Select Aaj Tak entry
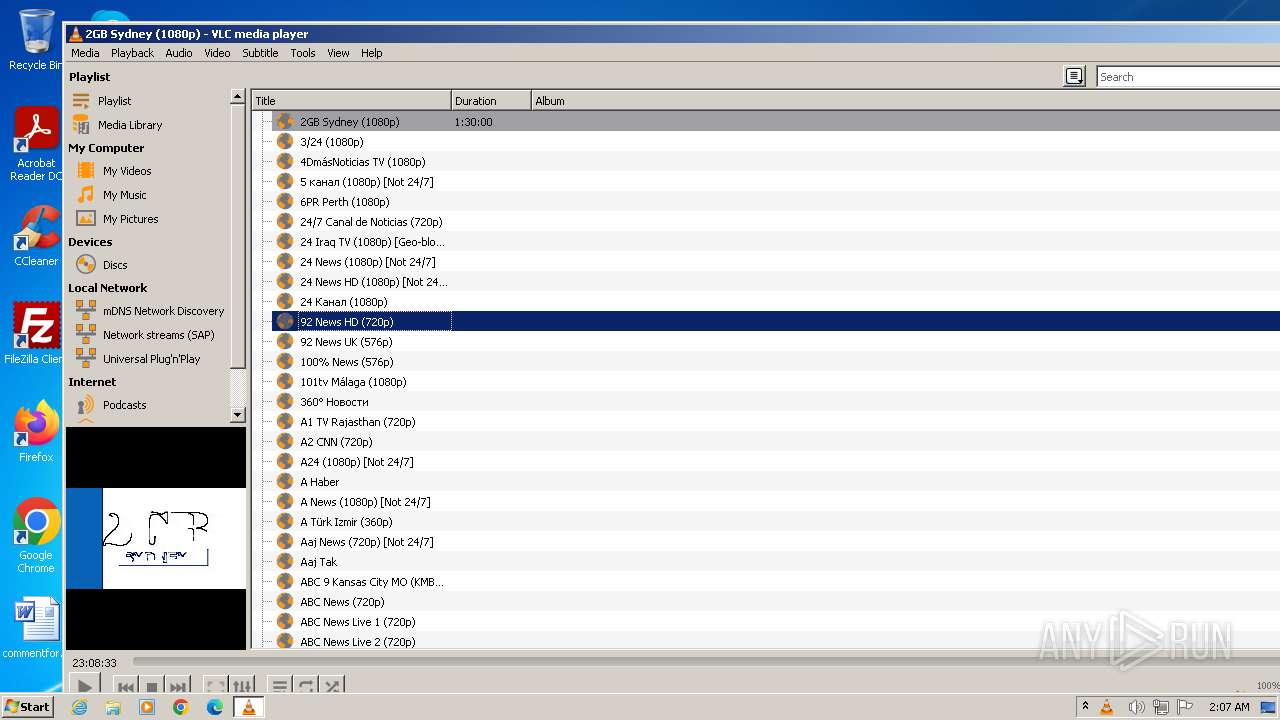This screenshot has height=720, width=1280. coord(776,562)
